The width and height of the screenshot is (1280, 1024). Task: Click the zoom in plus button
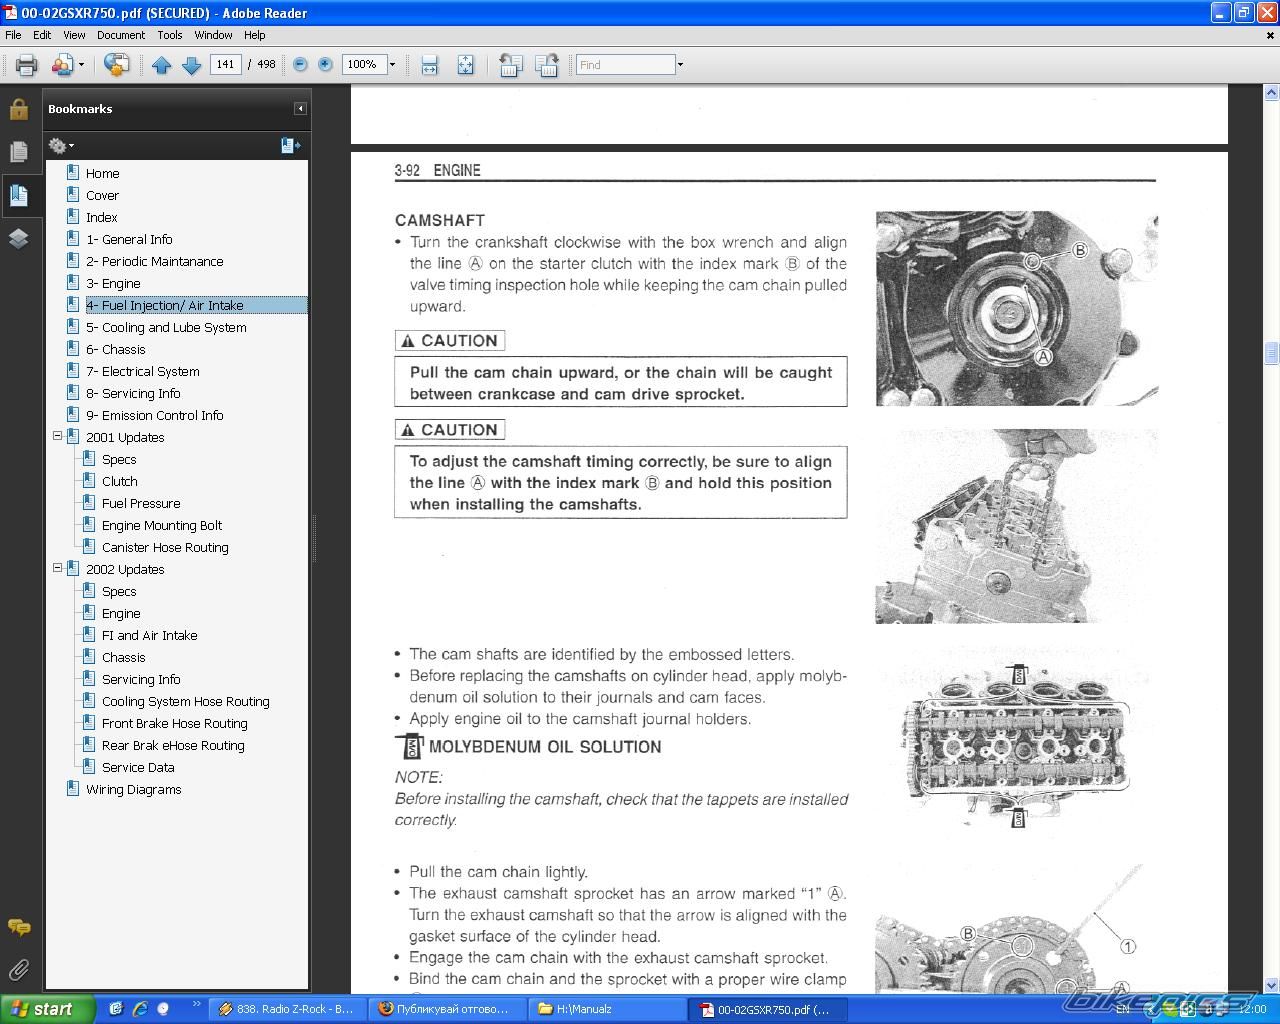pos(325,65)
